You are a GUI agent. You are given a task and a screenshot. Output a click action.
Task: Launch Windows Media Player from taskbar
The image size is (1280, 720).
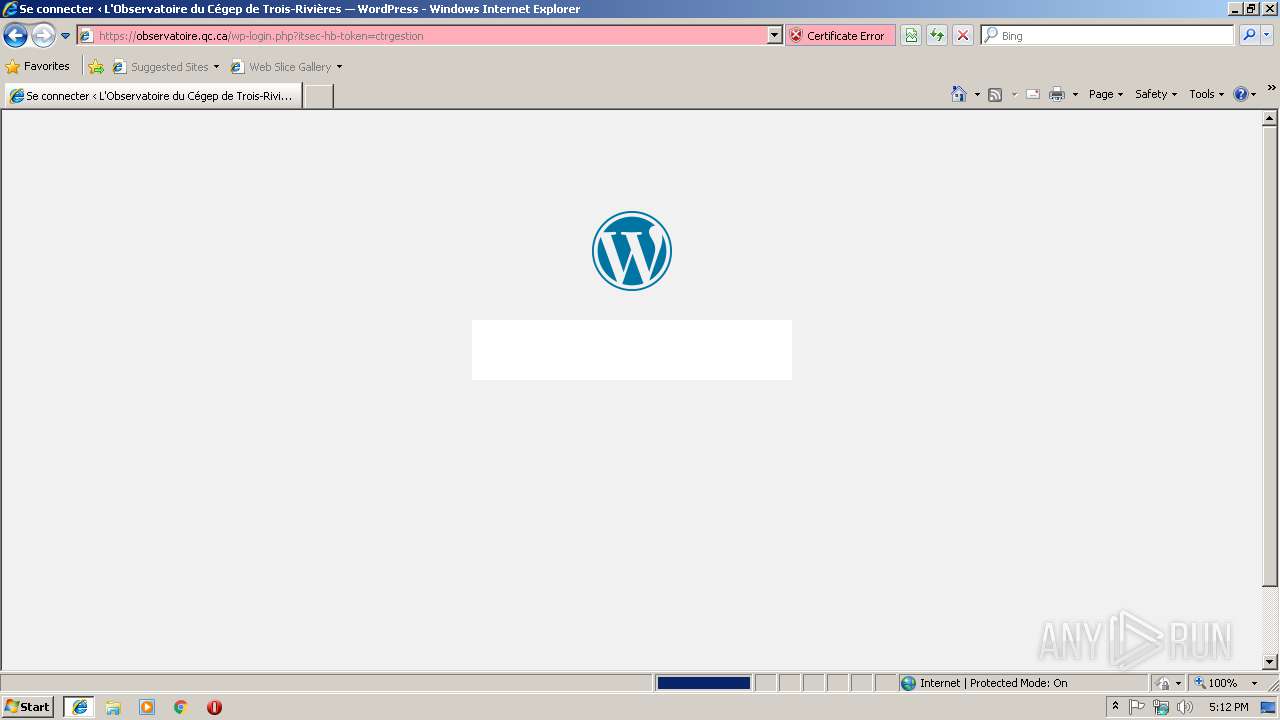click(147, 707)
